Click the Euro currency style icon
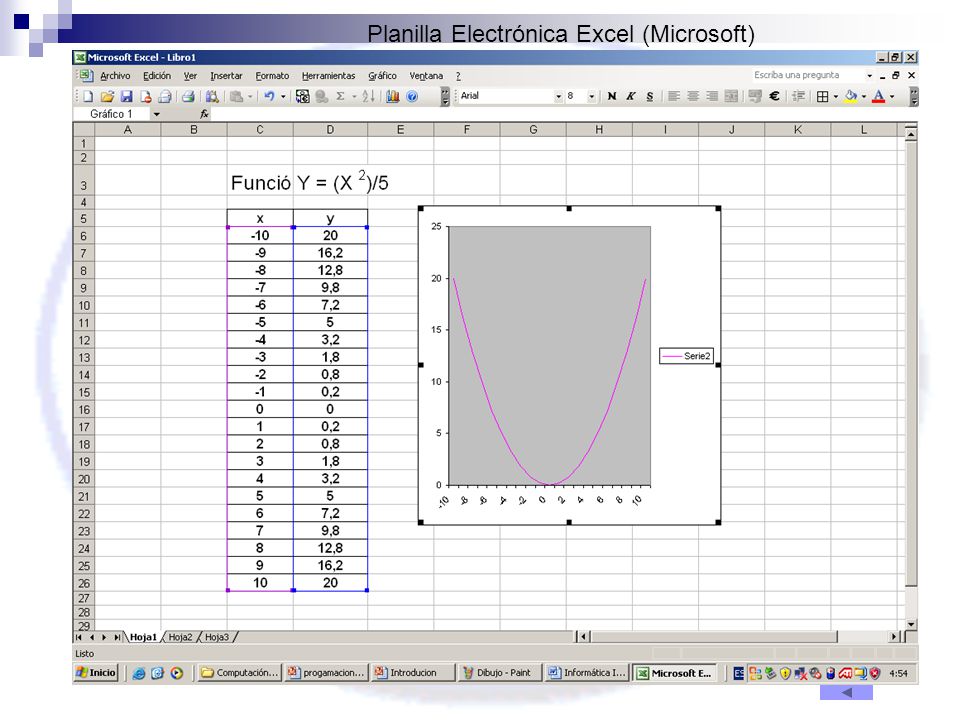 click(774, 96)
